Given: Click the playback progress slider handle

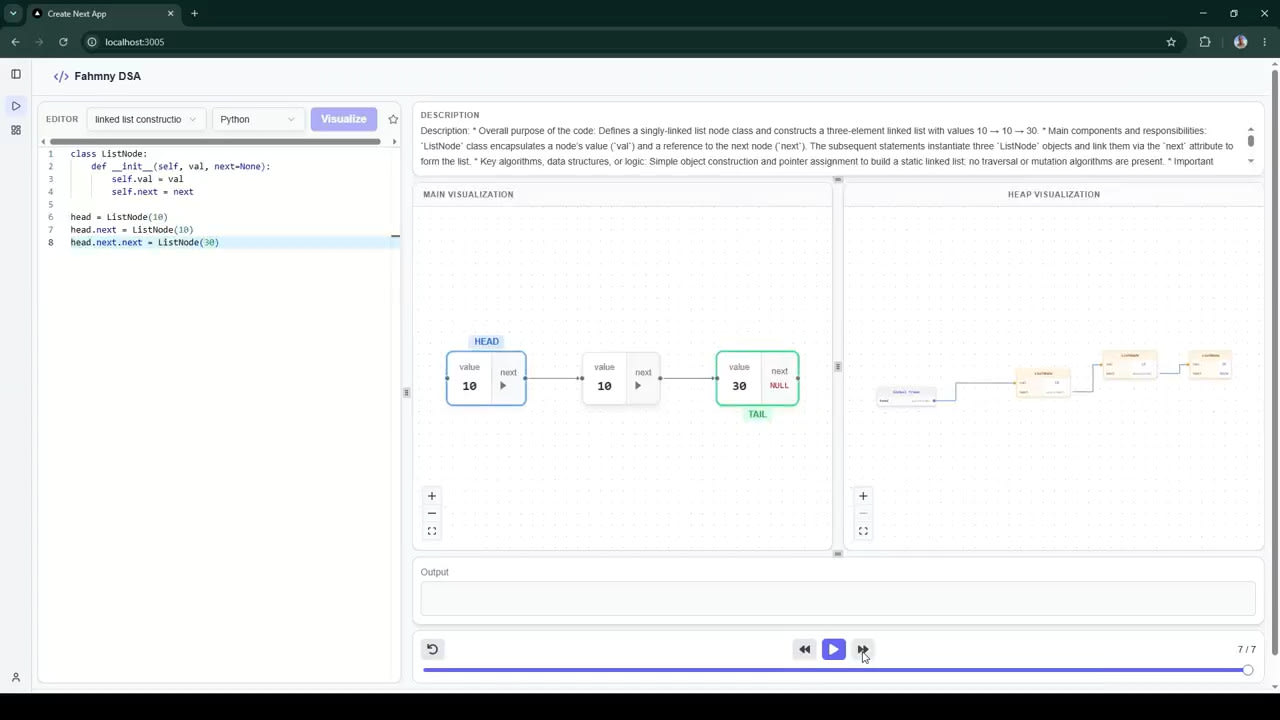Looking at the screenshot, I should pos(1247,670).
